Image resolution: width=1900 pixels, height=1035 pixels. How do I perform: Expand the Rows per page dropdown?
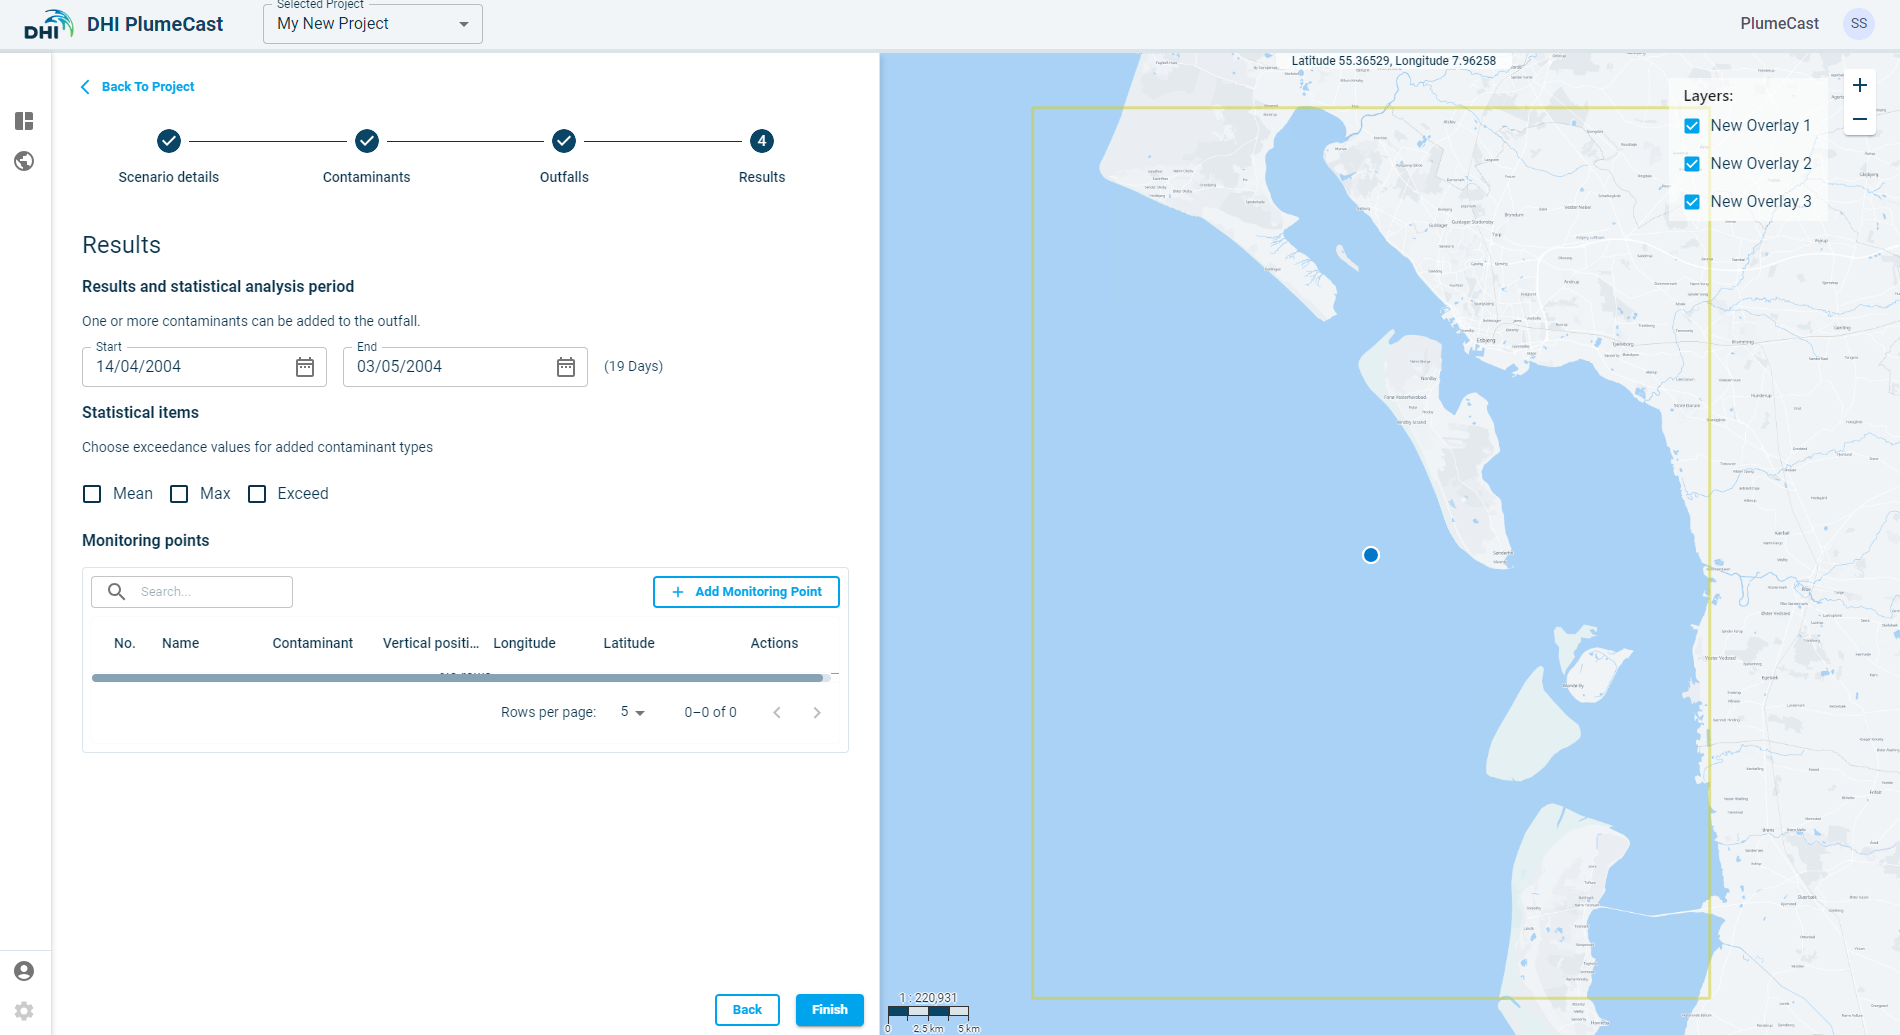coord(632,712)
